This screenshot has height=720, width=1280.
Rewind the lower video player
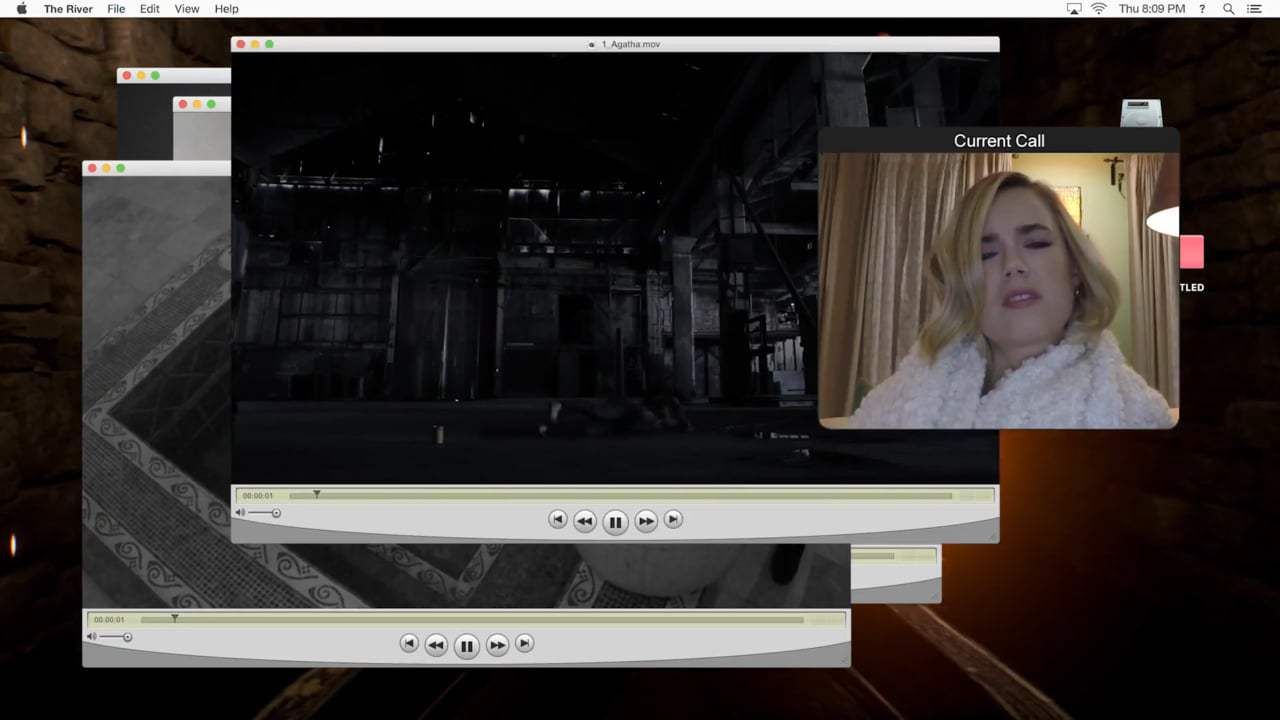[437, 644]
